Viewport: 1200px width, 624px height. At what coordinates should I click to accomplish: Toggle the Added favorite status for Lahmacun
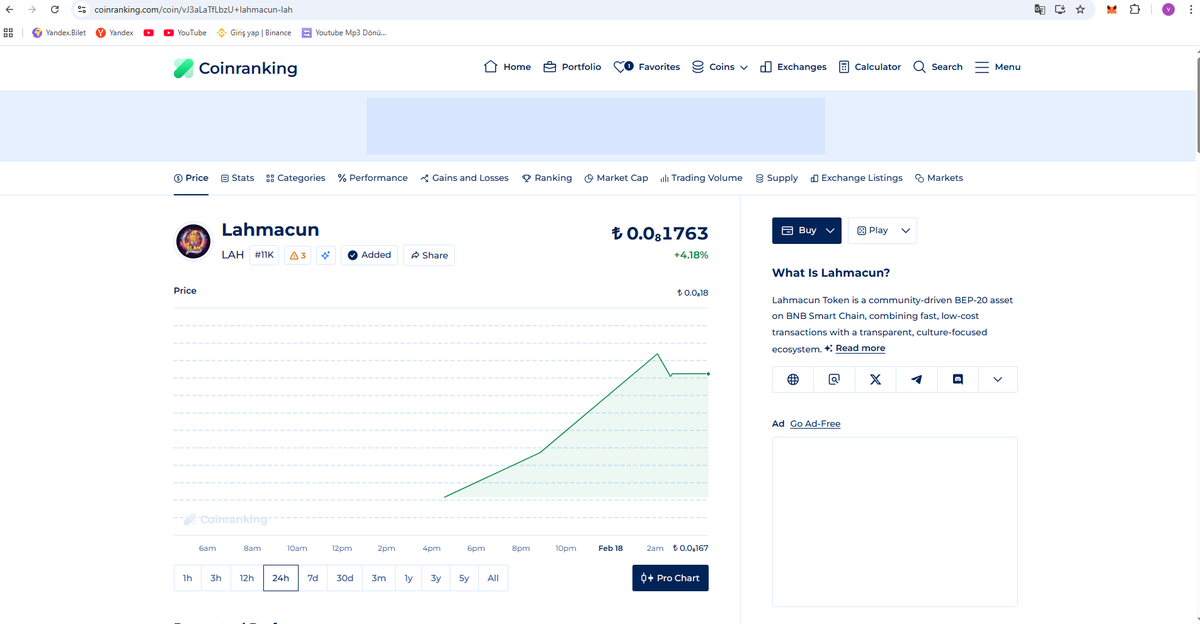[x=369, y=255]
